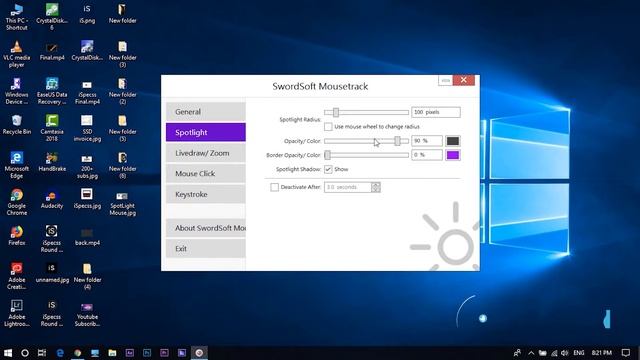
Task: Click the Border Opacity slider handle
Action: (x=327, y=155)
